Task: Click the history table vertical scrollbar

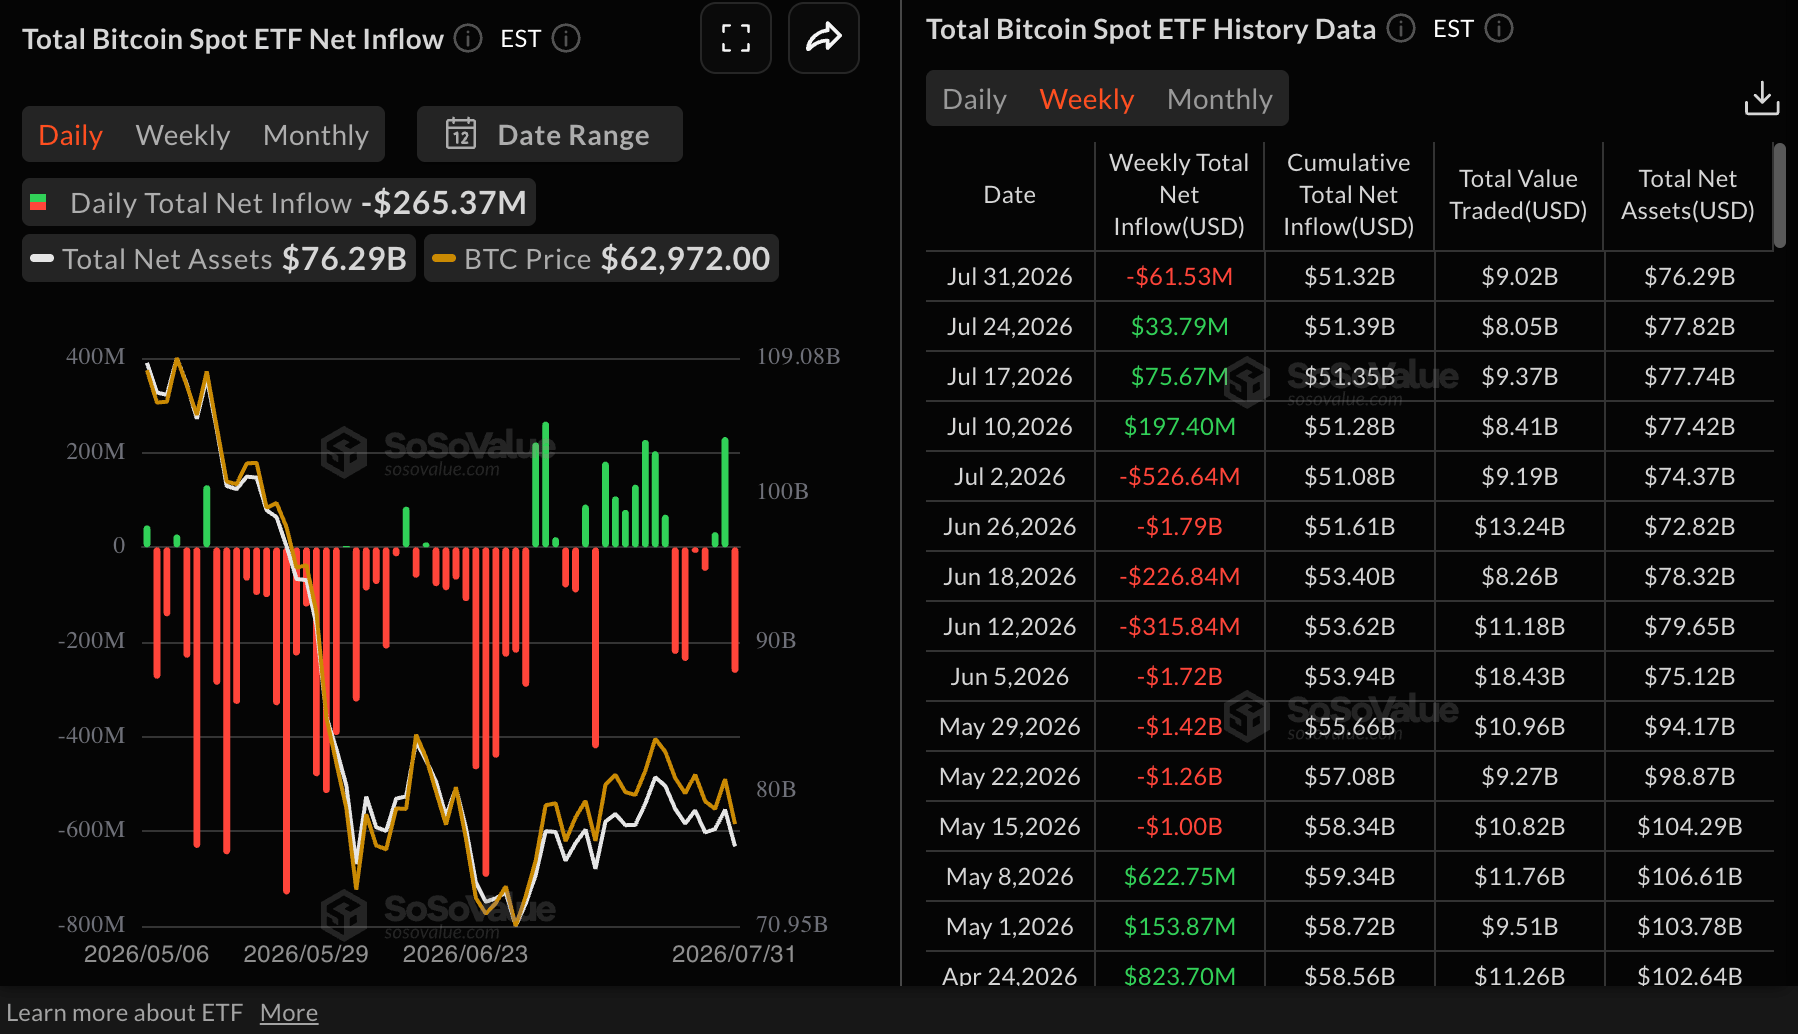Action: click(1779, 195)
